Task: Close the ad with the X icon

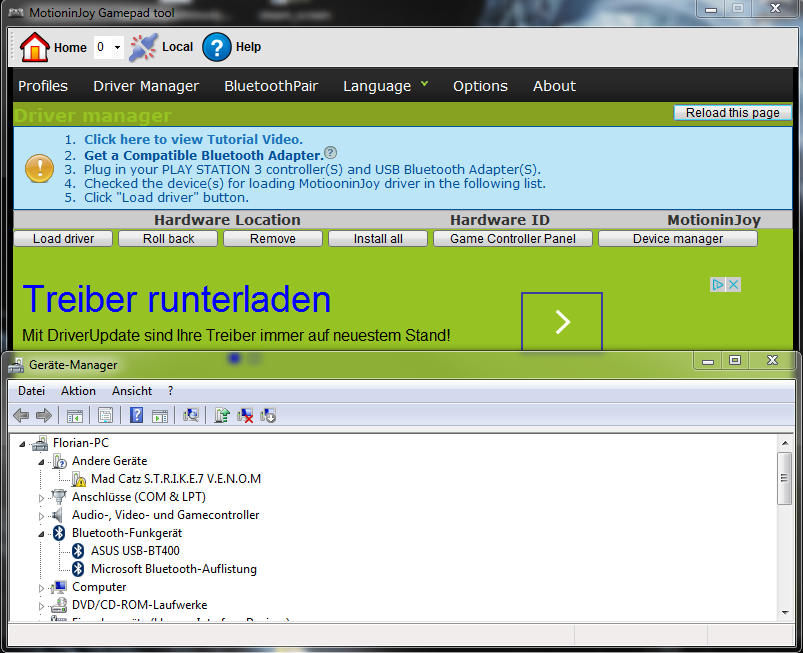Action: (733, 284)
